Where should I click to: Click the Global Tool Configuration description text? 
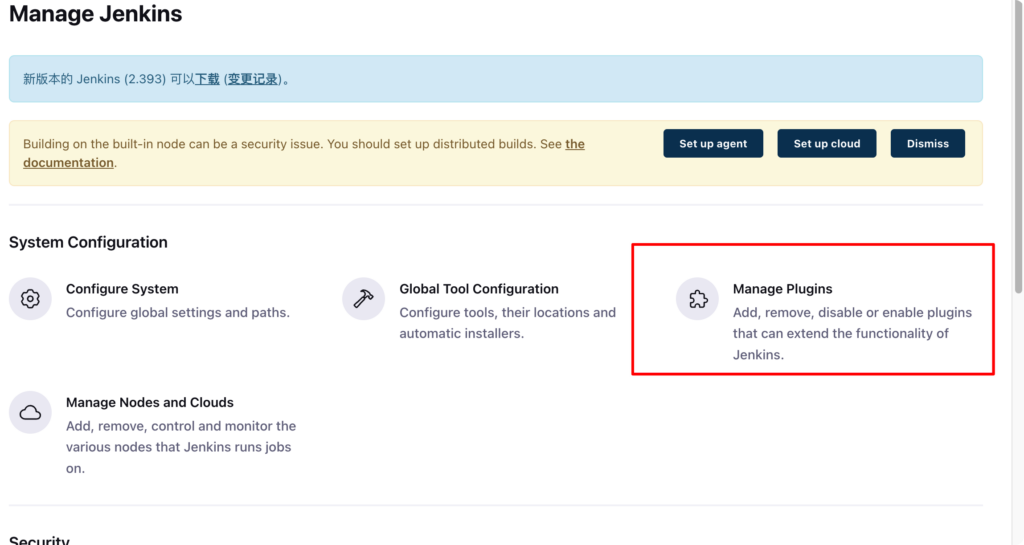pyautogui.click(x=507, y=323)
